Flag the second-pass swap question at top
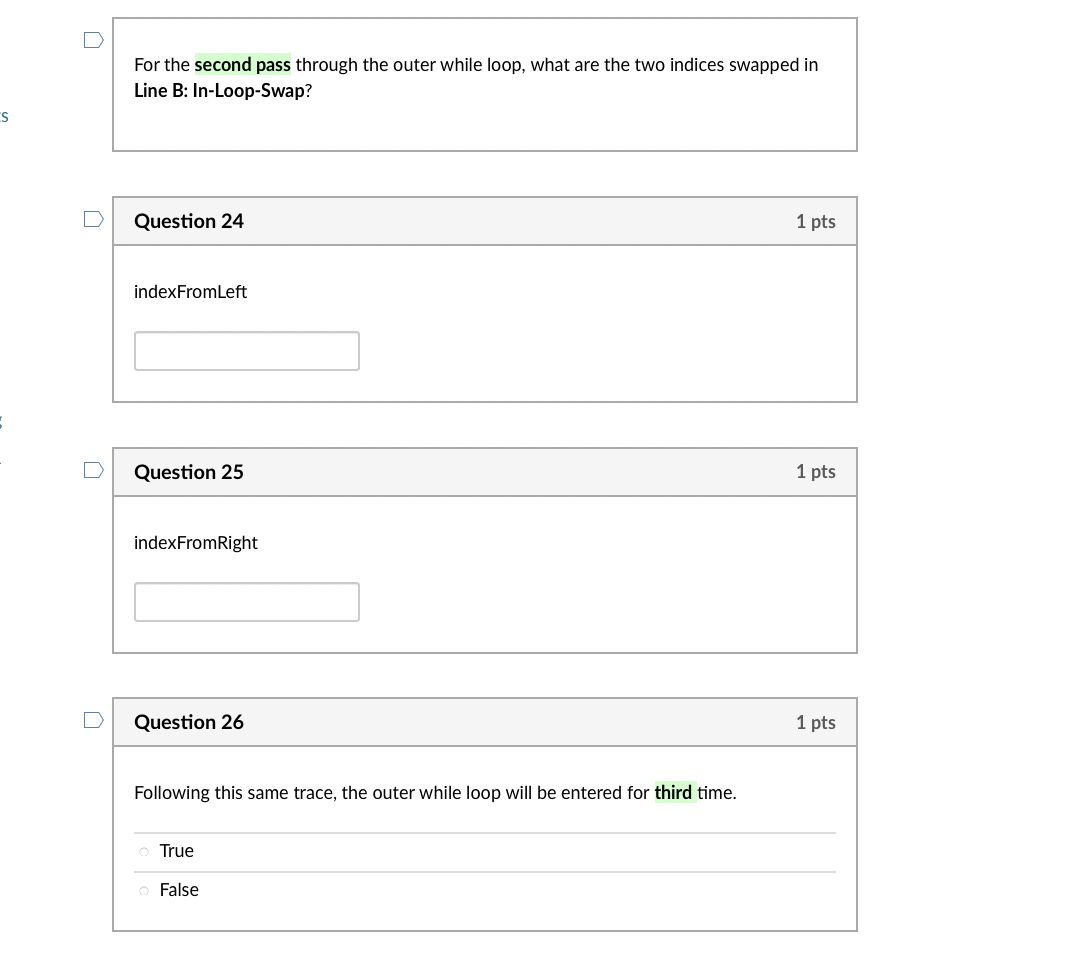 [94, 40]
